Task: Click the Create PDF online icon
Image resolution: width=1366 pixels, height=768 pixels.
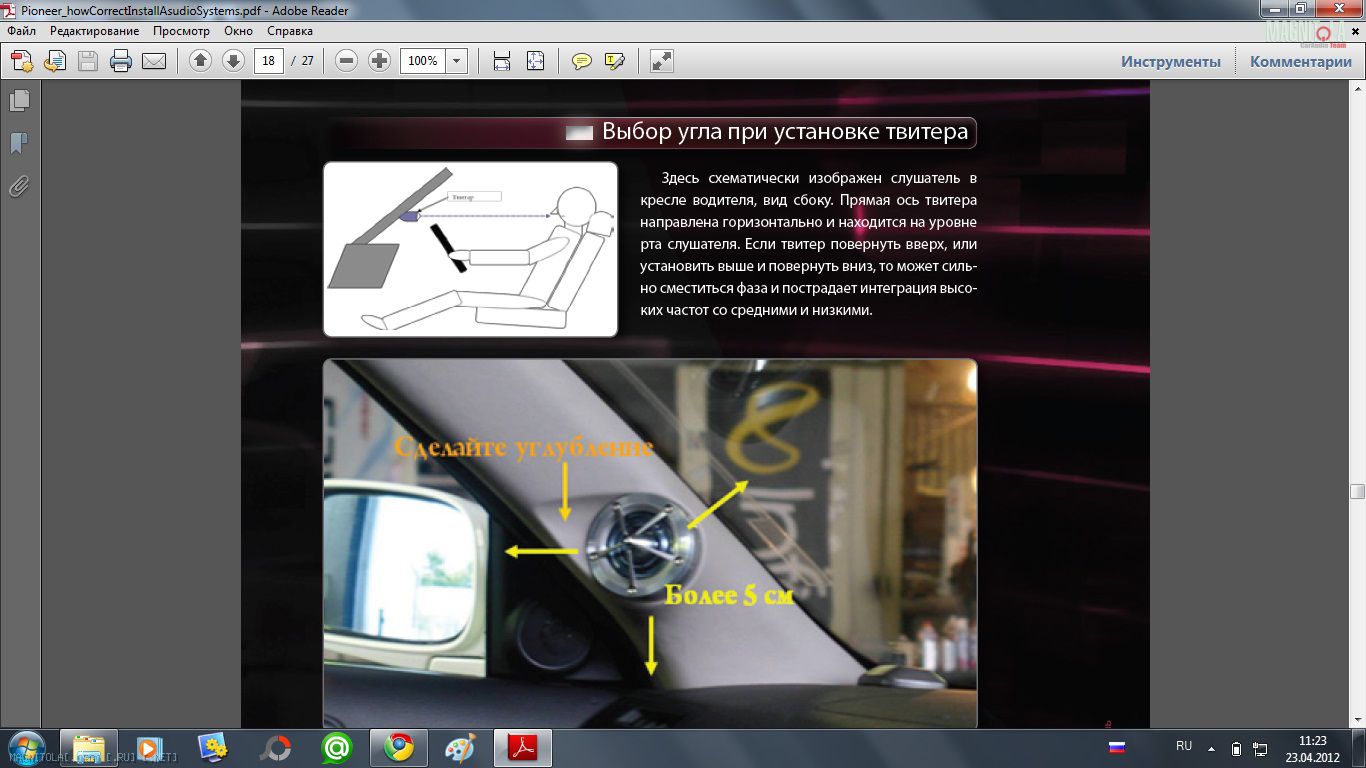Action: [x=22, y=61]
